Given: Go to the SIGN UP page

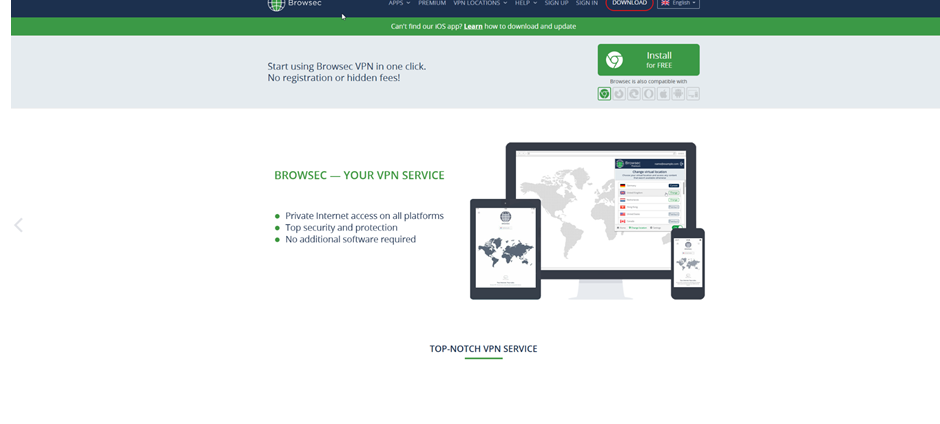Looking at the screenshot, I should [557, 4].
